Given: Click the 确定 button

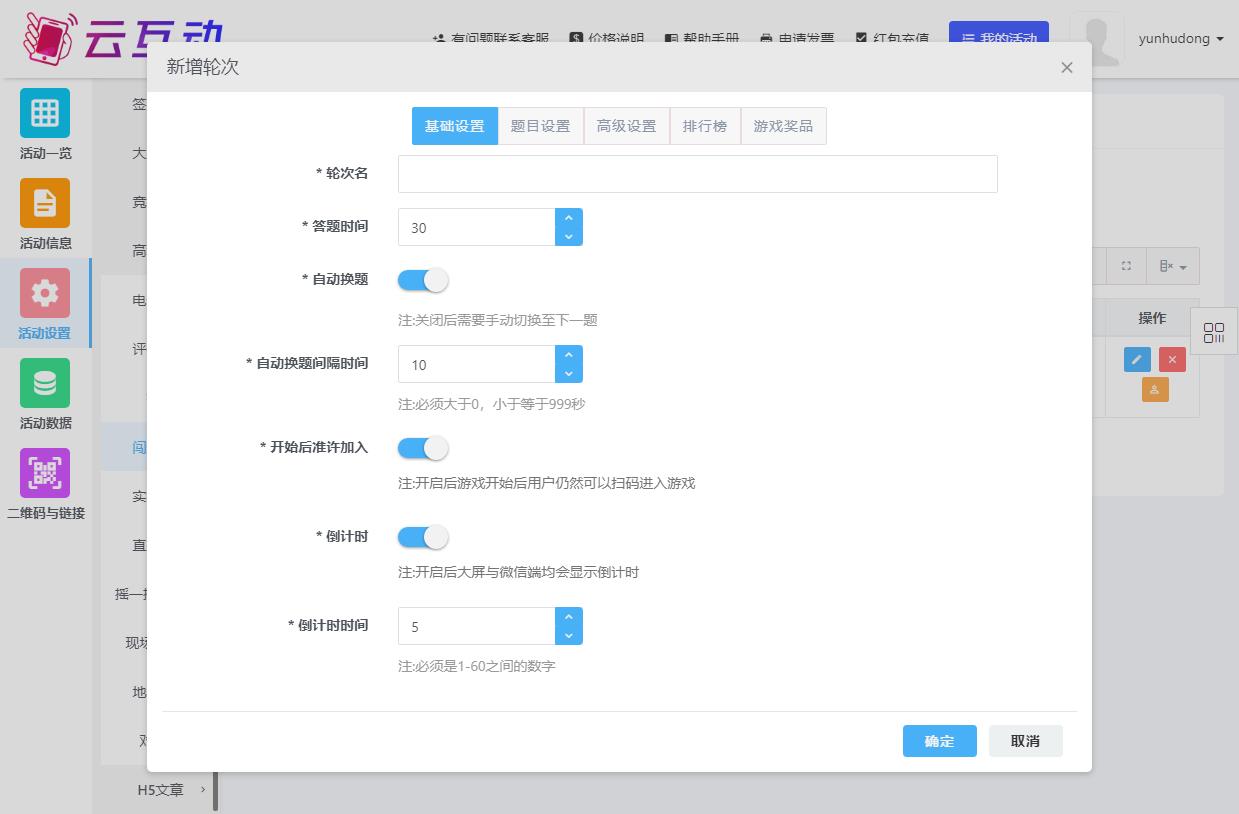Looking at the screenshot, I should point(939,741).
